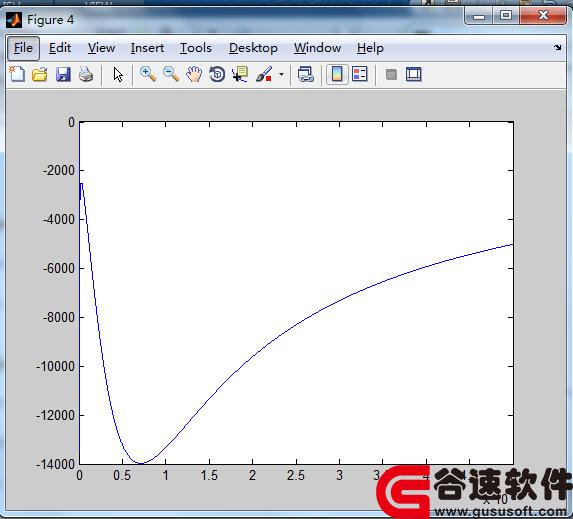Insert Colorbar using toolbar icon
The width and height of the screenshot is (573, 519).
(337, 74)
